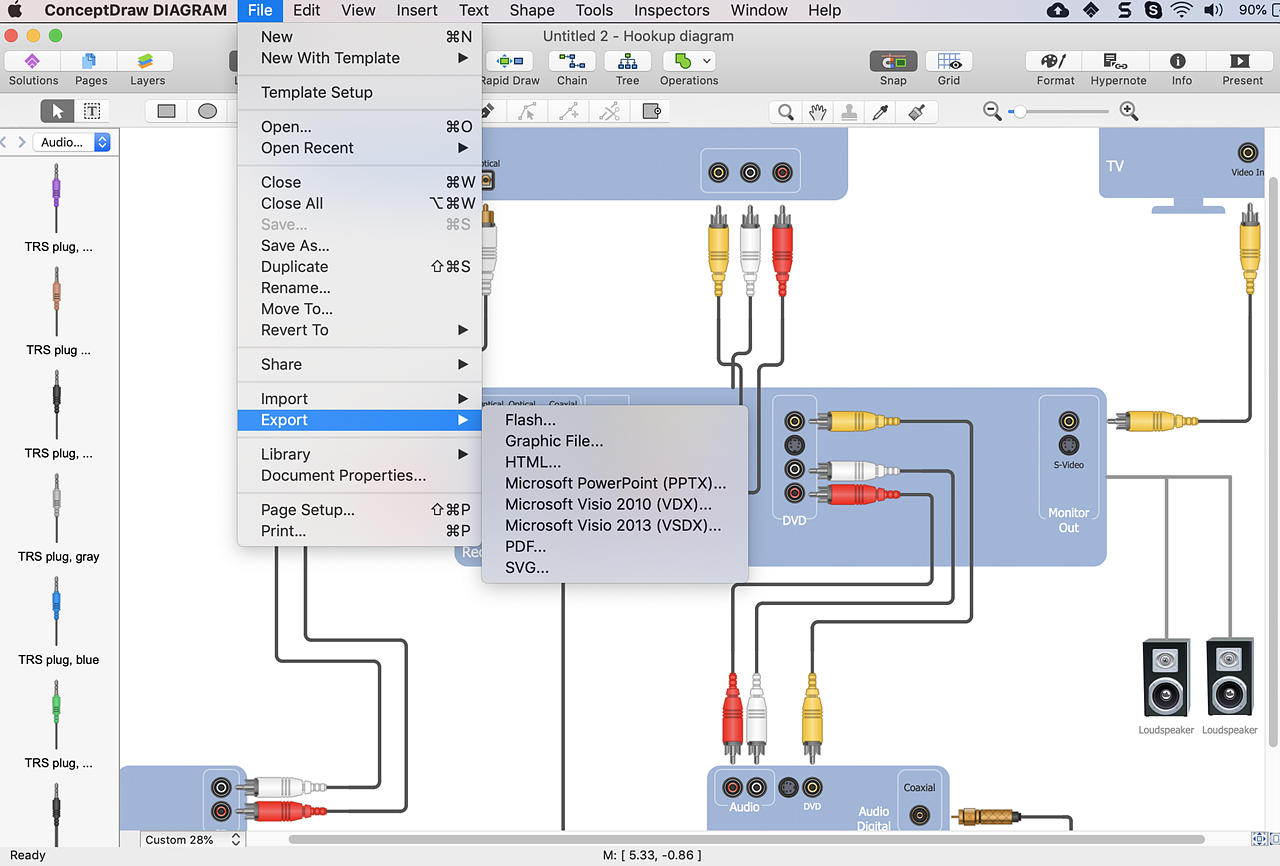Expand Import submenu

point(360,399)
